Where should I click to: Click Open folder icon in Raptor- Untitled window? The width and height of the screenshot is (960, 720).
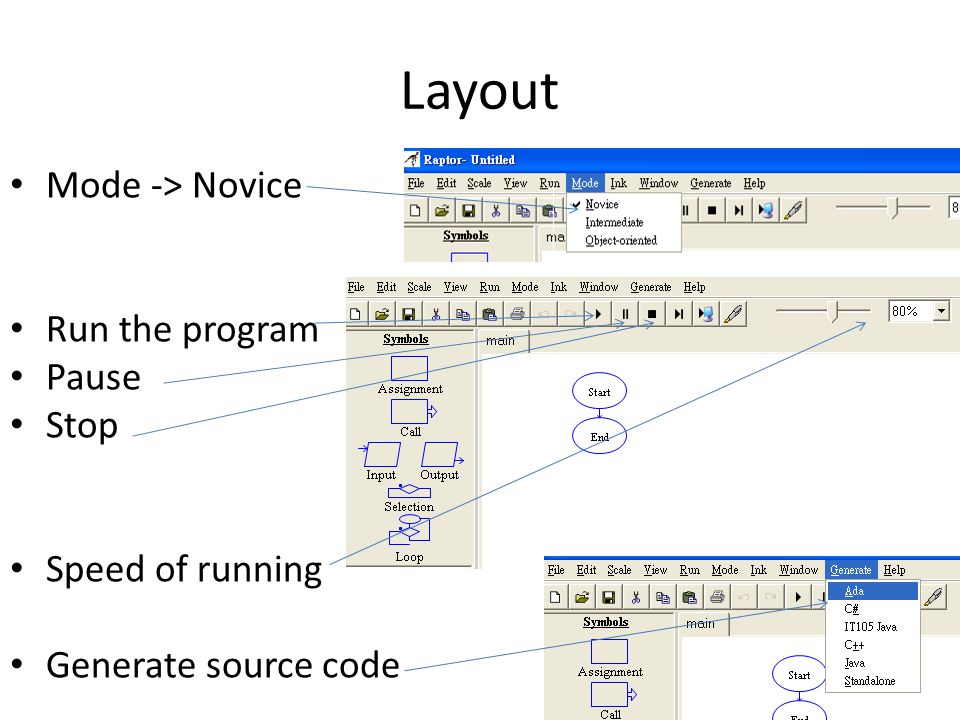pyautogui.click(x=441, y=211)
